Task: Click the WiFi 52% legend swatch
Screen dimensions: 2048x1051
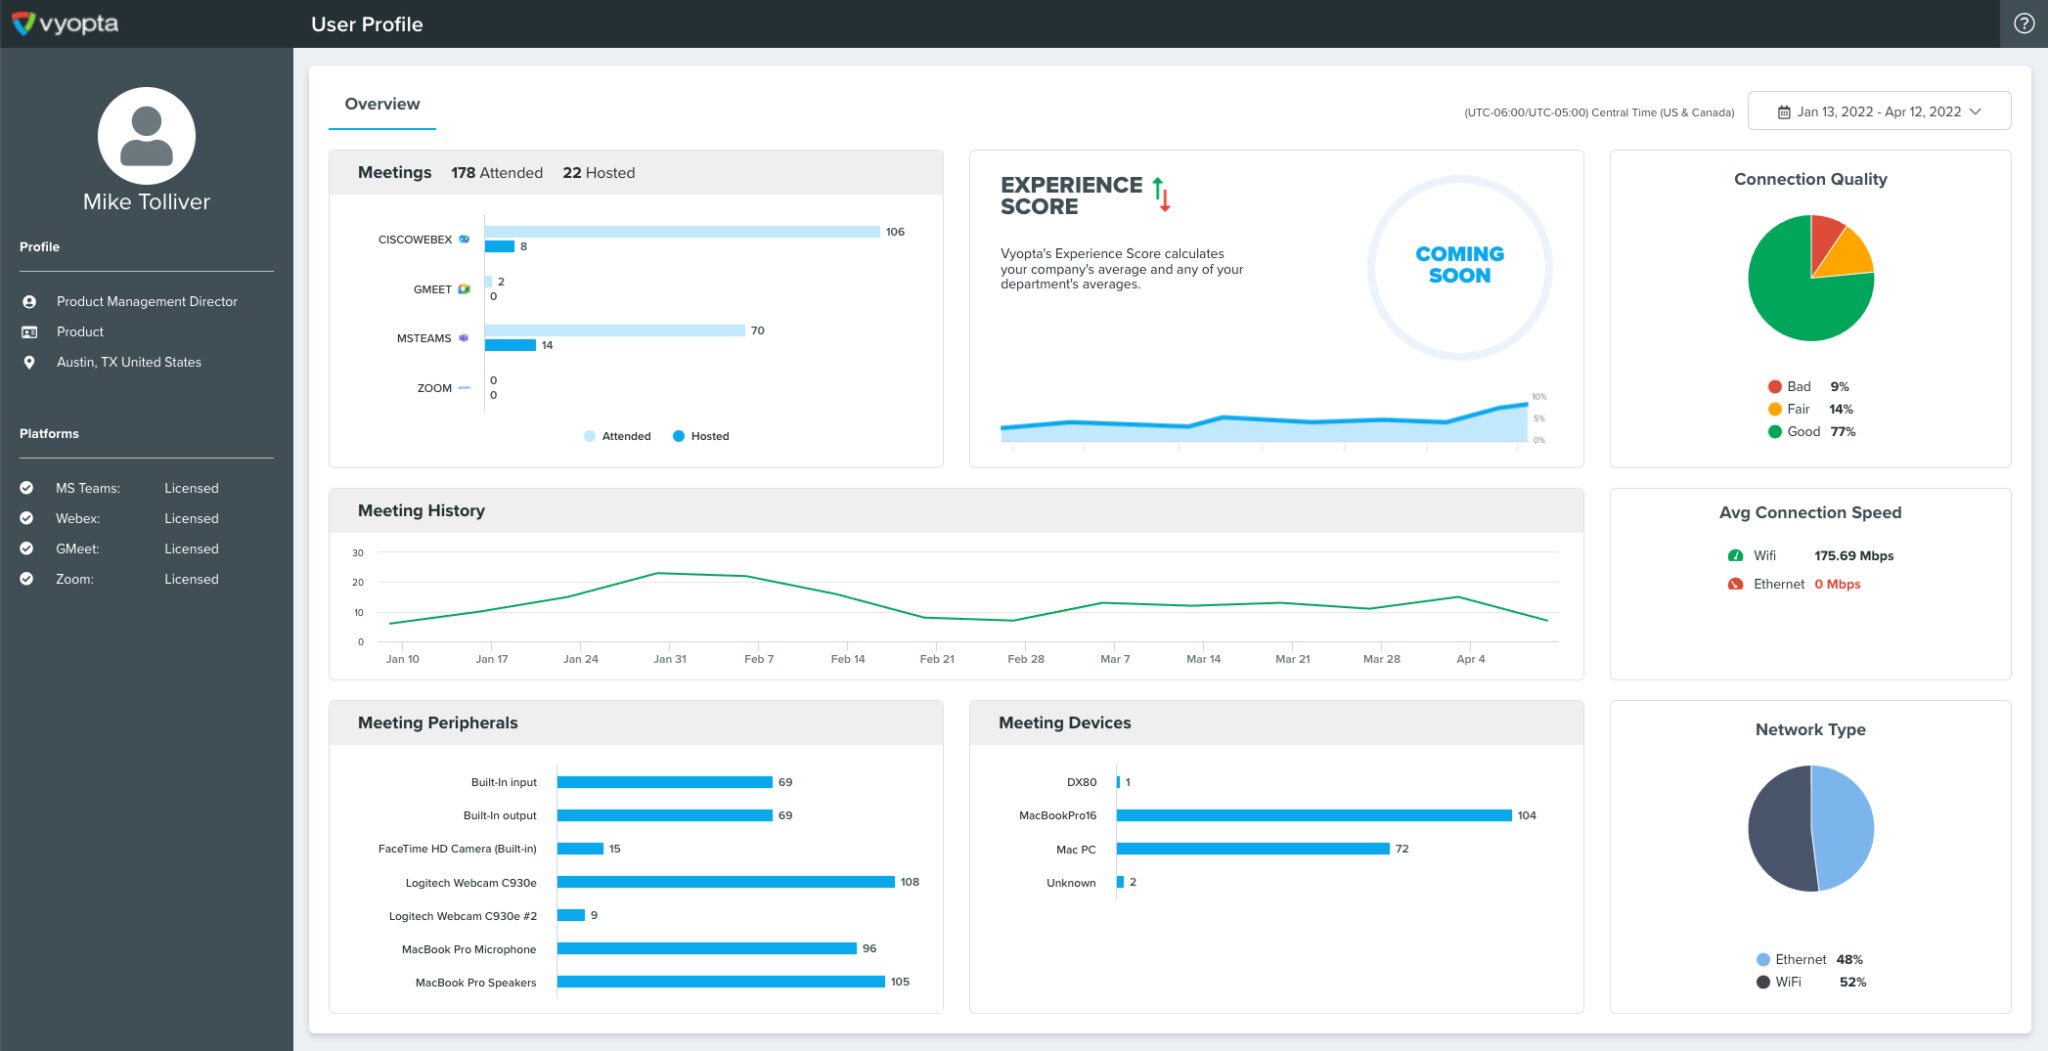Action: [1763, 982]
